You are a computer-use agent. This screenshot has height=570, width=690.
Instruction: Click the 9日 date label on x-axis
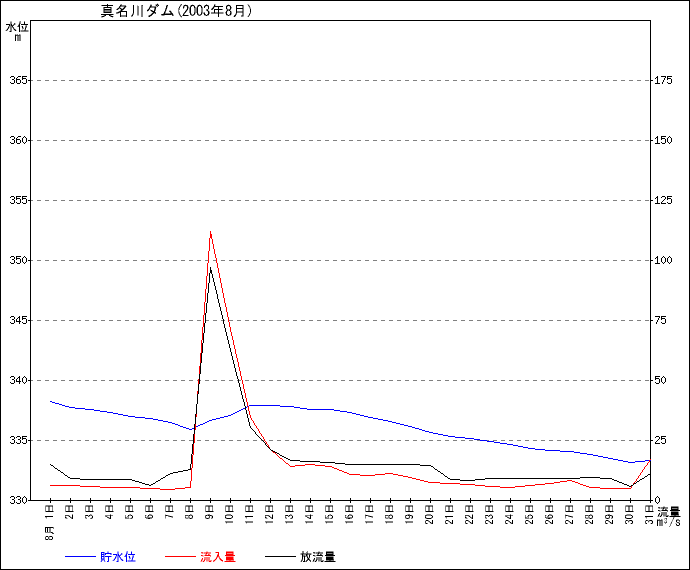pyautogui.click(x=210, y=513)
